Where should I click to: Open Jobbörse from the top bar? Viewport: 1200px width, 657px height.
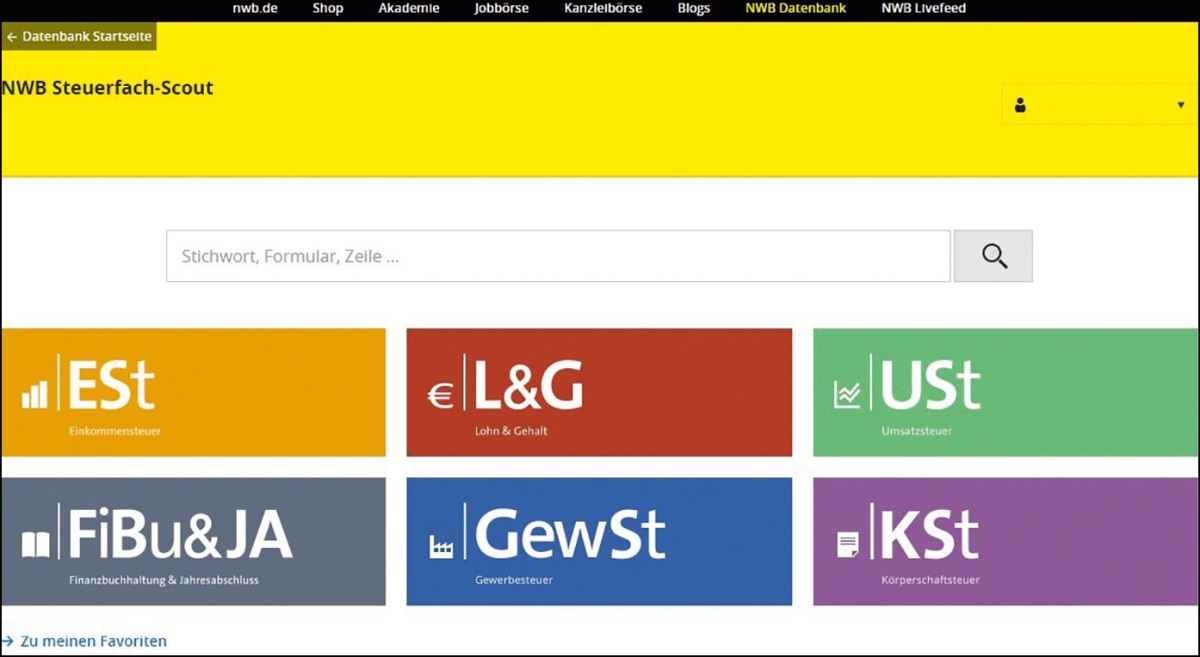(x=501, y=9)
